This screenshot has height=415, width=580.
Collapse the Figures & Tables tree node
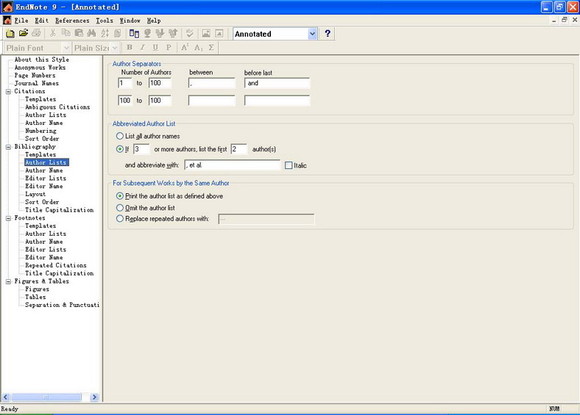coord(8,281)
